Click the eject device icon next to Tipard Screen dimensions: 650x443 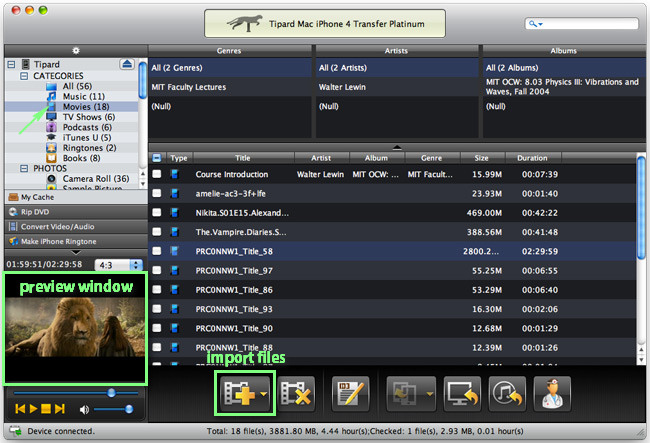pos(127,64)
